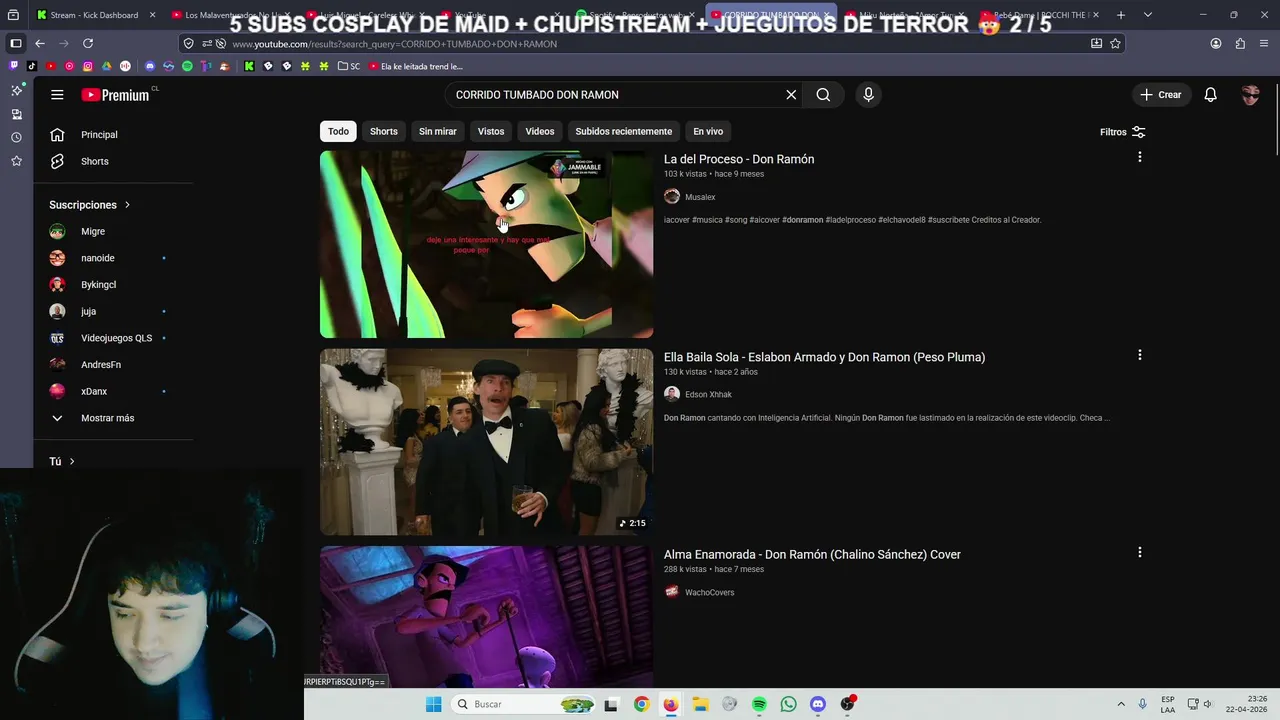
Task: Open the browser tab list dropdown arrow
Action: pyautogui.click(x=1147, y=15)
